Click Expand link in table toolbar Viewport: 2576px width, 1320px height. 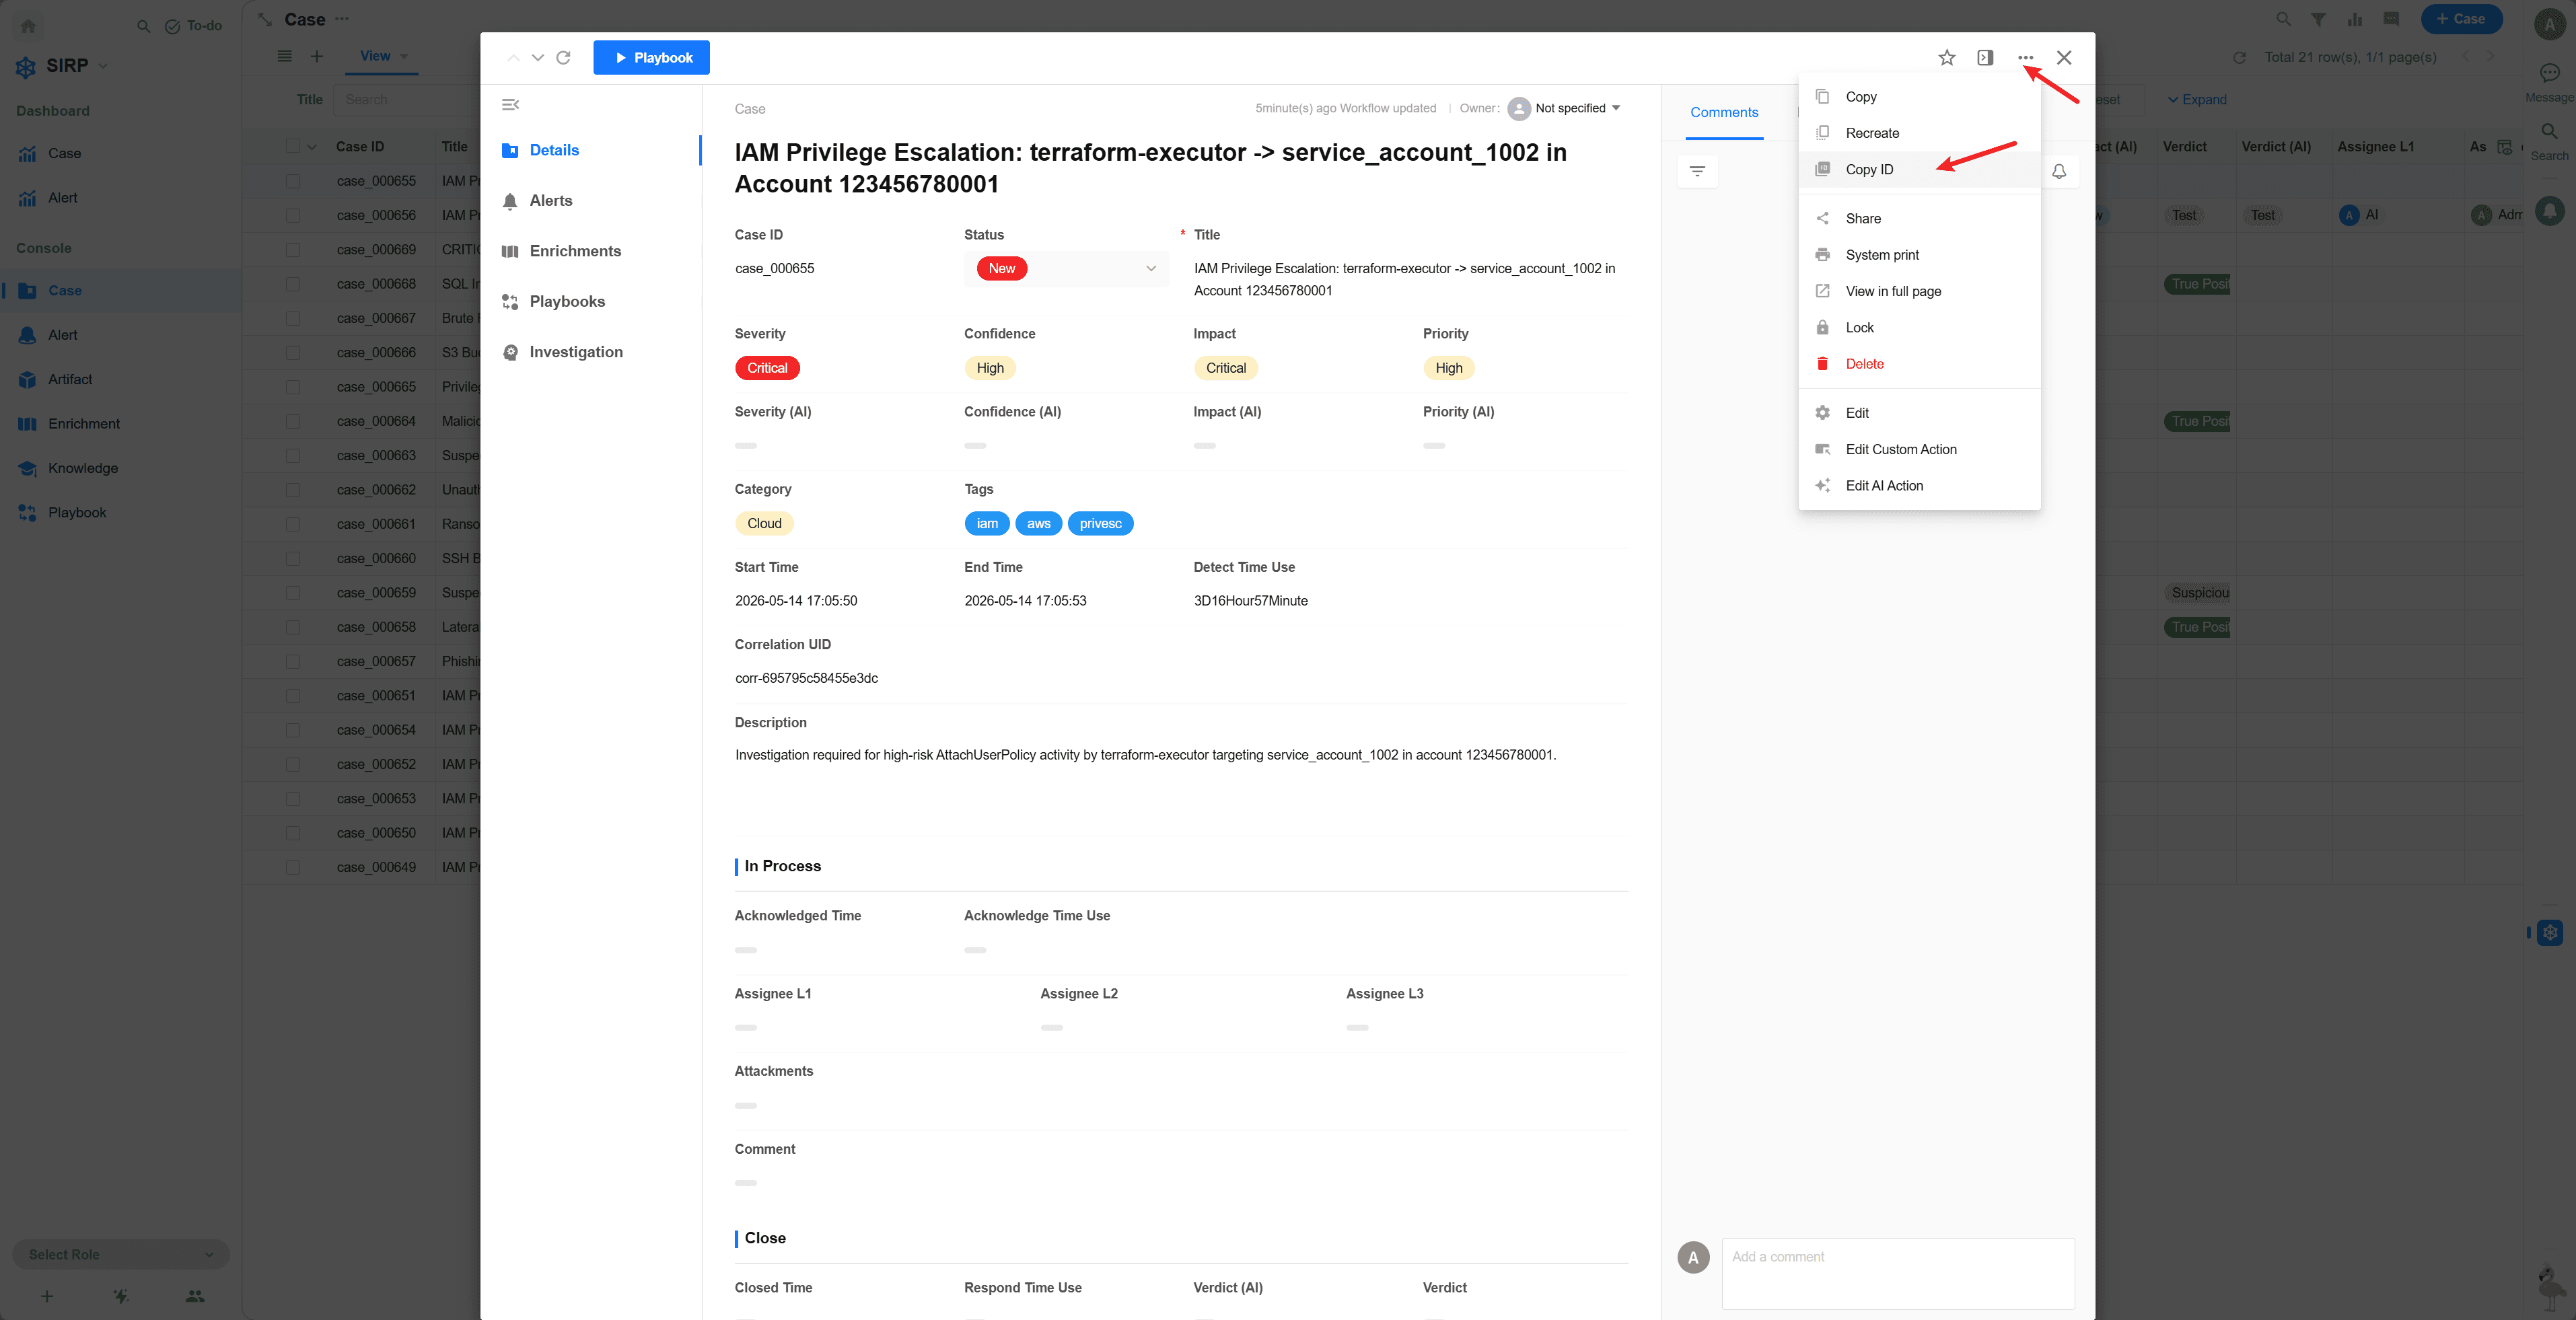[2197, 99]
